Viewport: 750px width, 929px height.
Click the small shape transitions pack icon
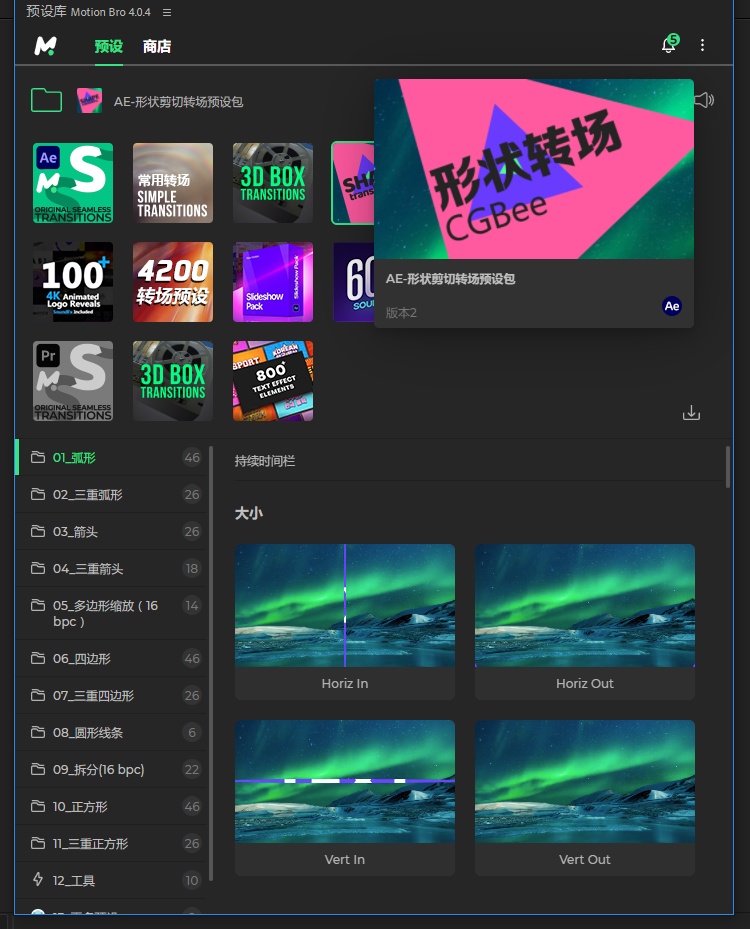(x=89, y=101)
